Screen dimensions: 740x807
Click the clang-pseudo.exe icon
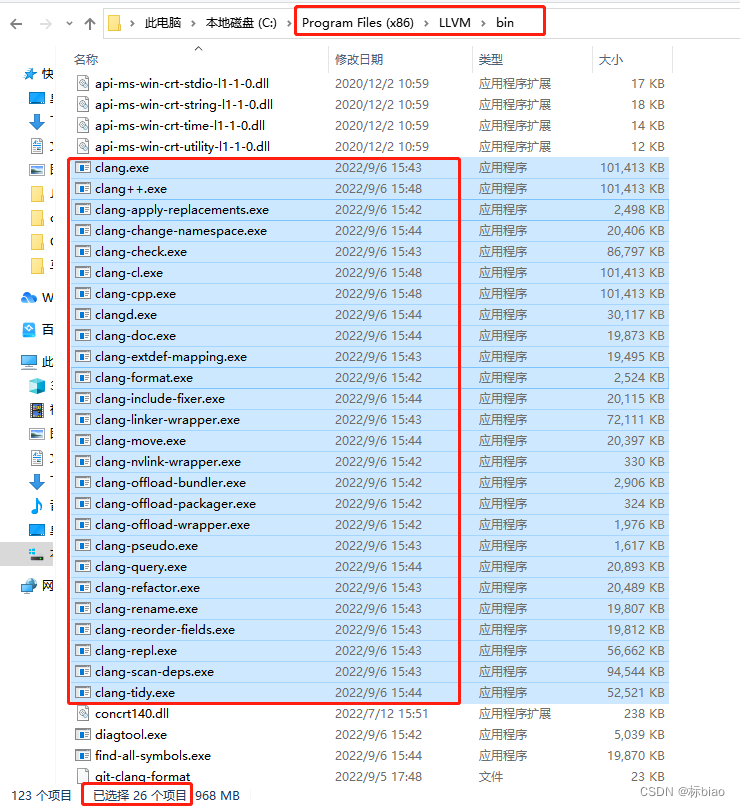click(x=83, y=546)
